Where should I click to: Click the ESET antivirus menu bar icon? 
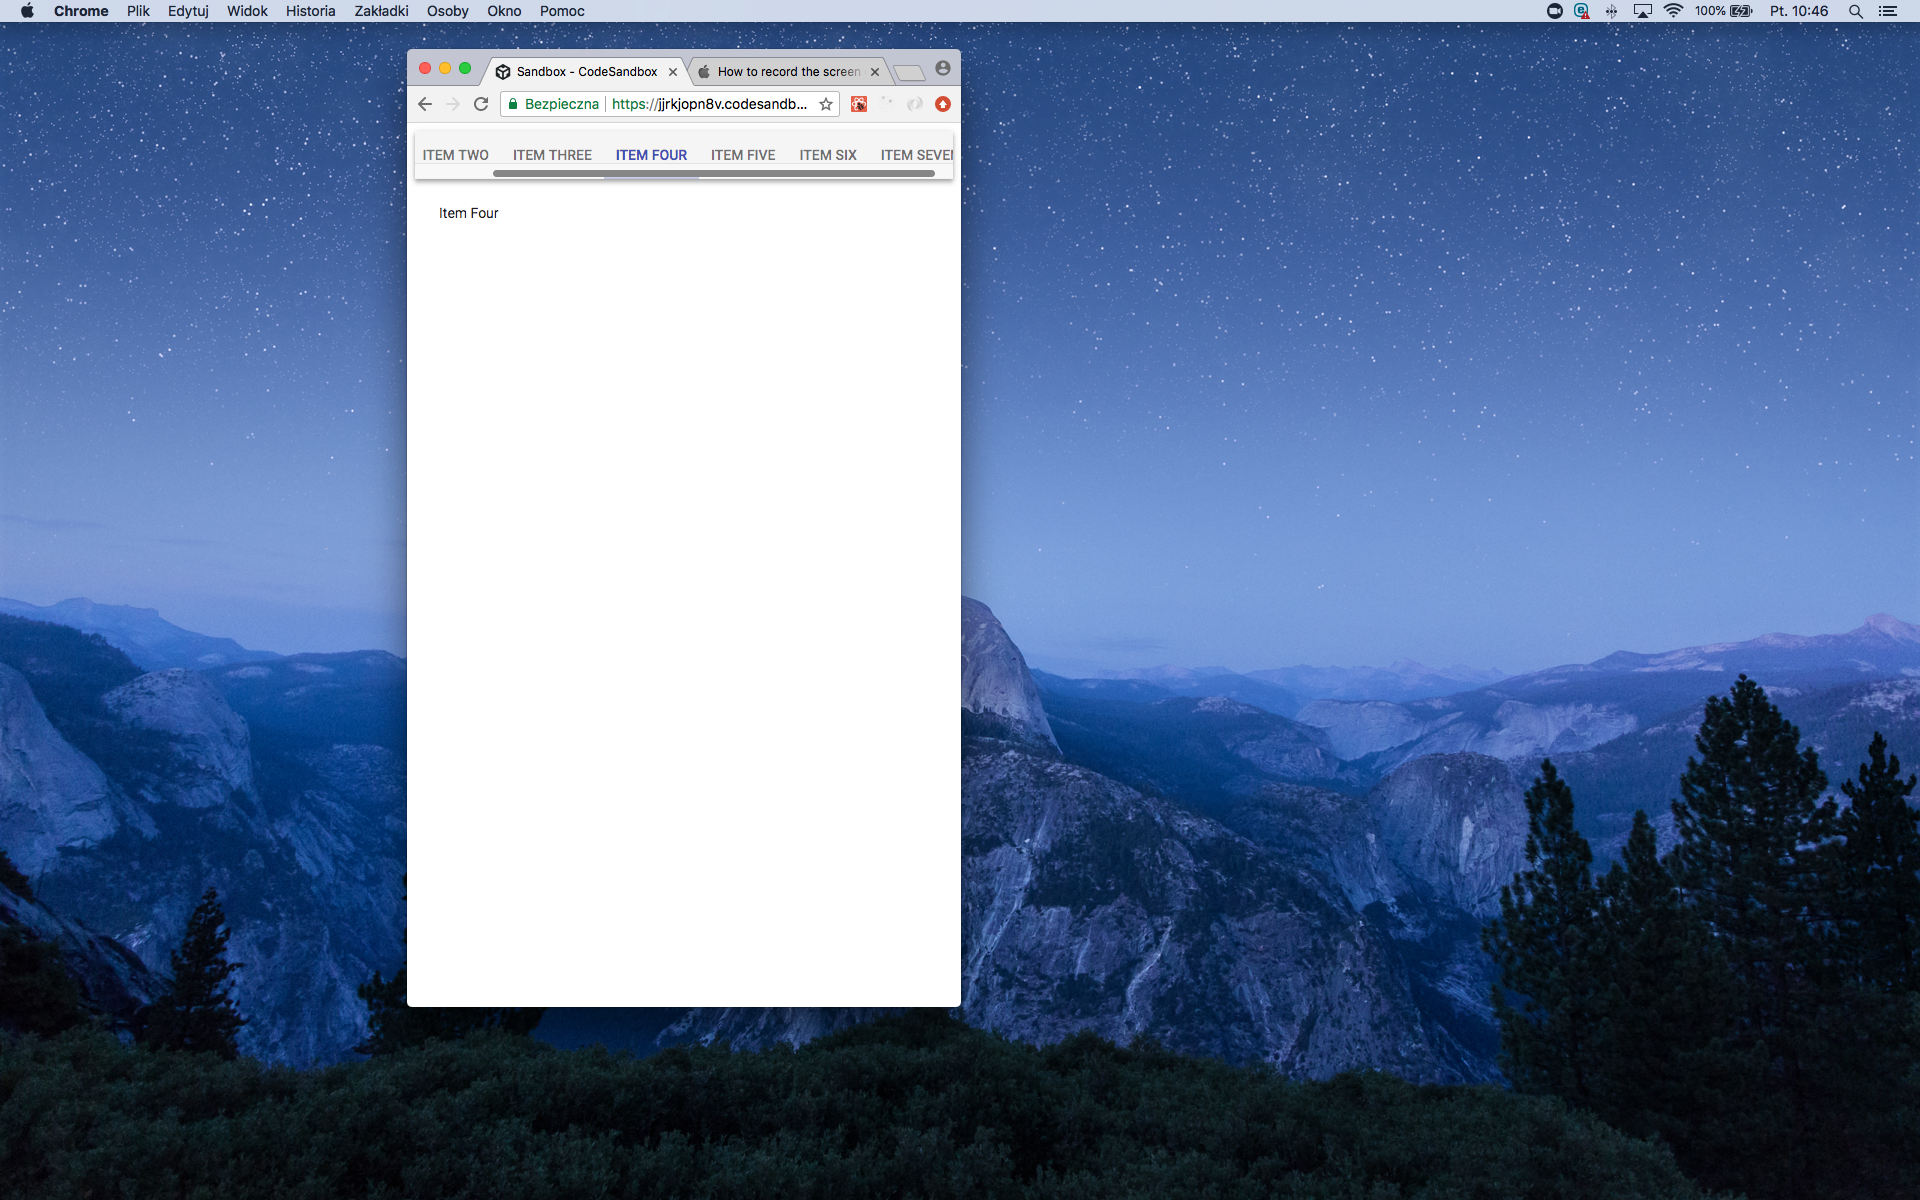click(x=1581, y=11)
